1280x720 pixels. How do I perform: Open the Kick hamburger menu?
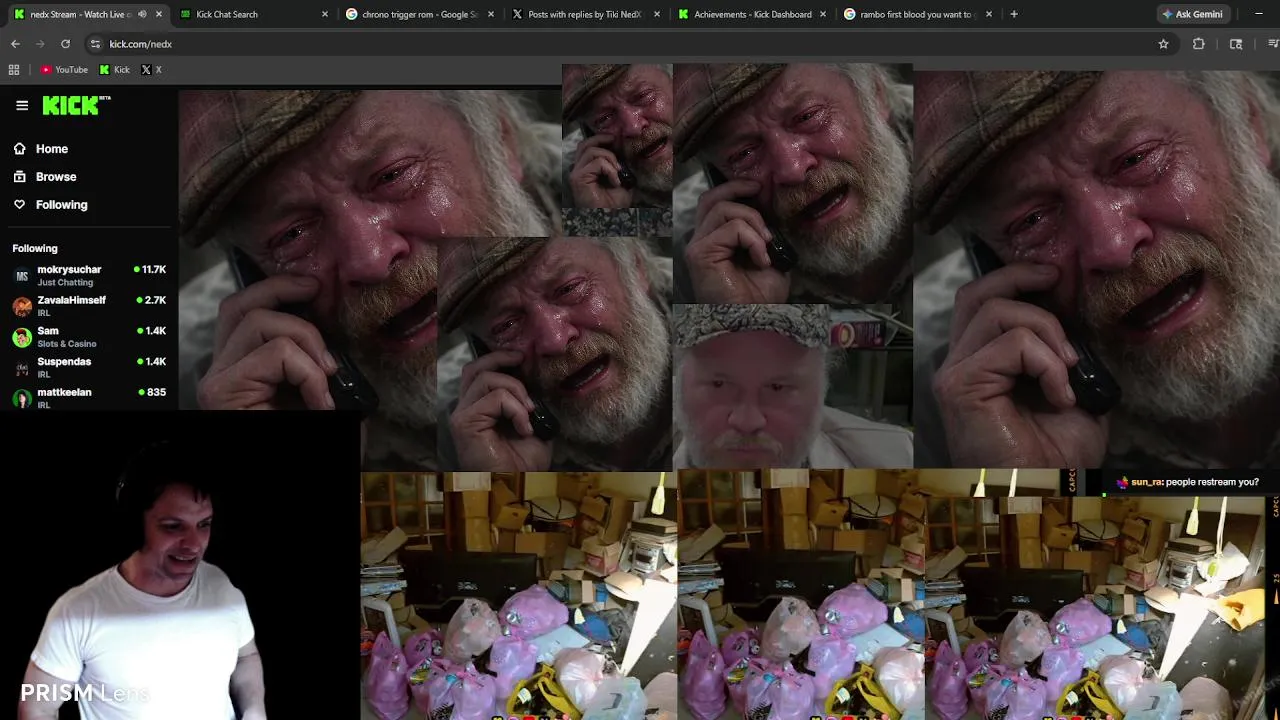click(x=22, y=105)
